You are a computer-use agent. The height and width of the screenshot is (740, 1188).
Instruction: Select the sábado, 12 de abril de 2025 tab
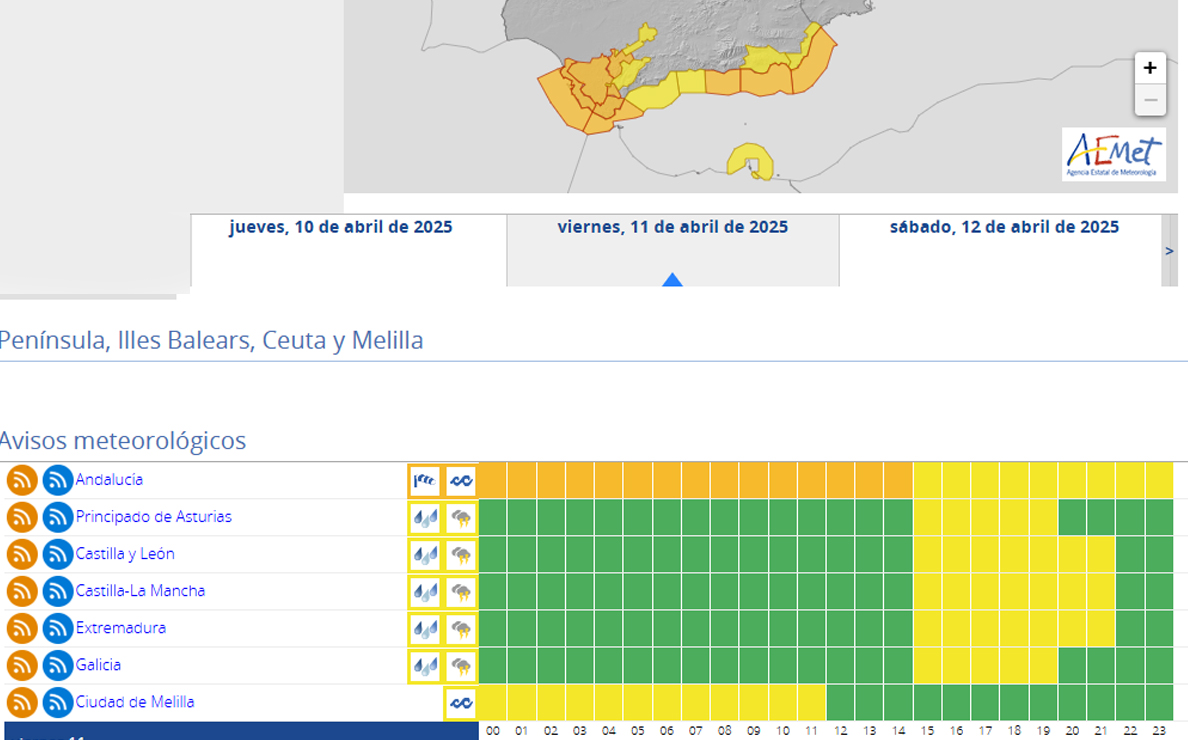point(1003,228)
